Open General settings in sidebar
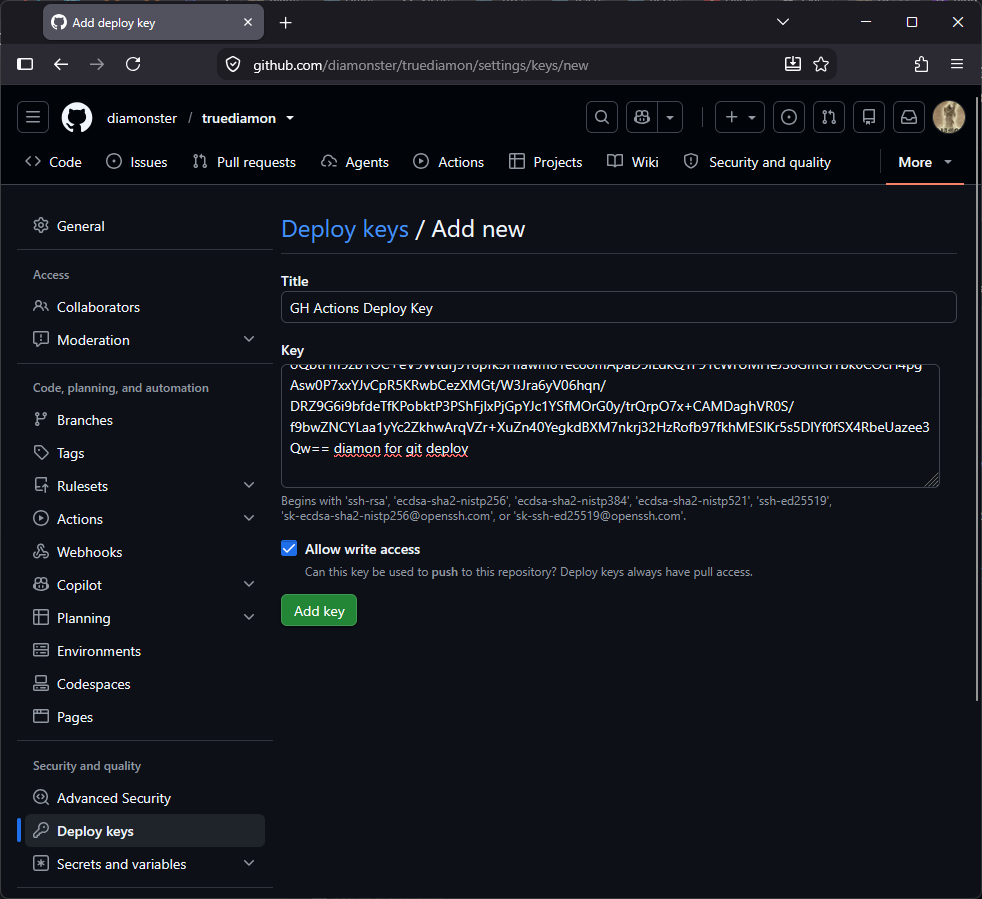This screenshot has height=899, width=982. pyautogui.click(x=144, y=226)
